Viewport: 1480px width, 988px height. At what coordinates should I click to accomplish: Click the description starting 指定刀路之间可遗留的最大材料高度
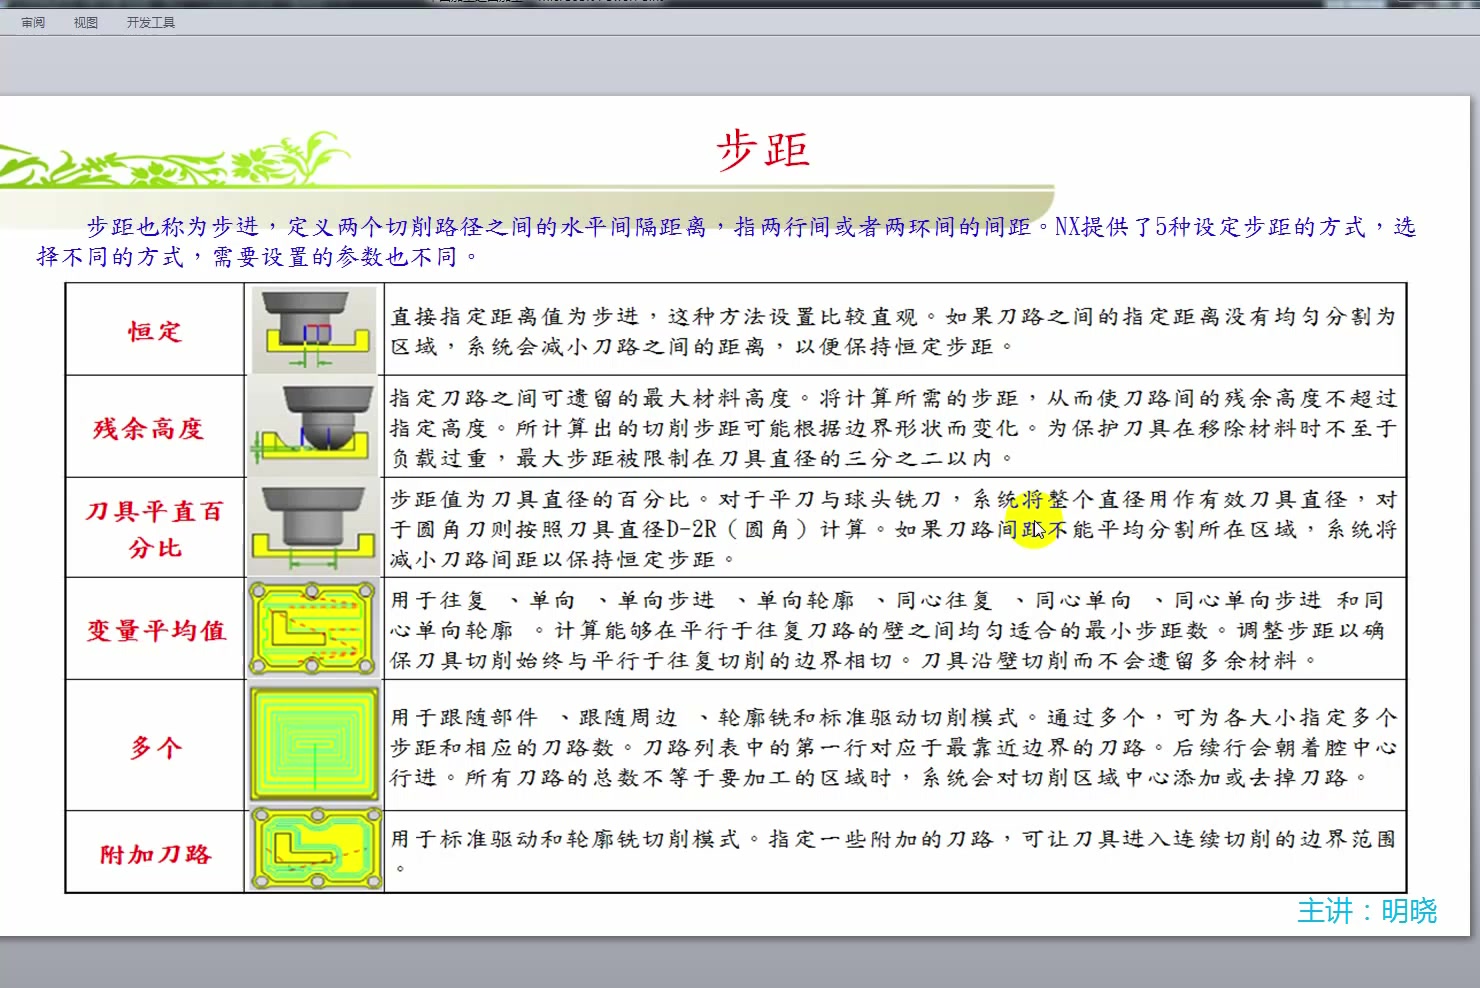coord(893,428)
